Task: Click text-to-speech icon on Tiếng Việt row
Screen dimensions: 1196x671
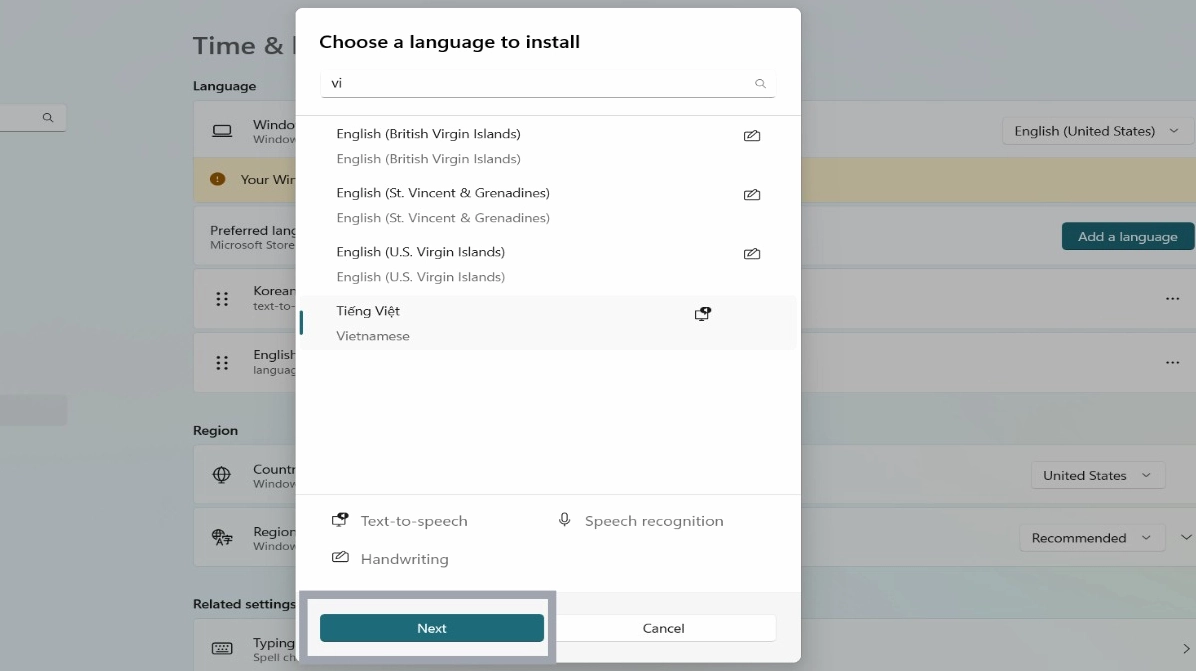Action: click(703, 314)
